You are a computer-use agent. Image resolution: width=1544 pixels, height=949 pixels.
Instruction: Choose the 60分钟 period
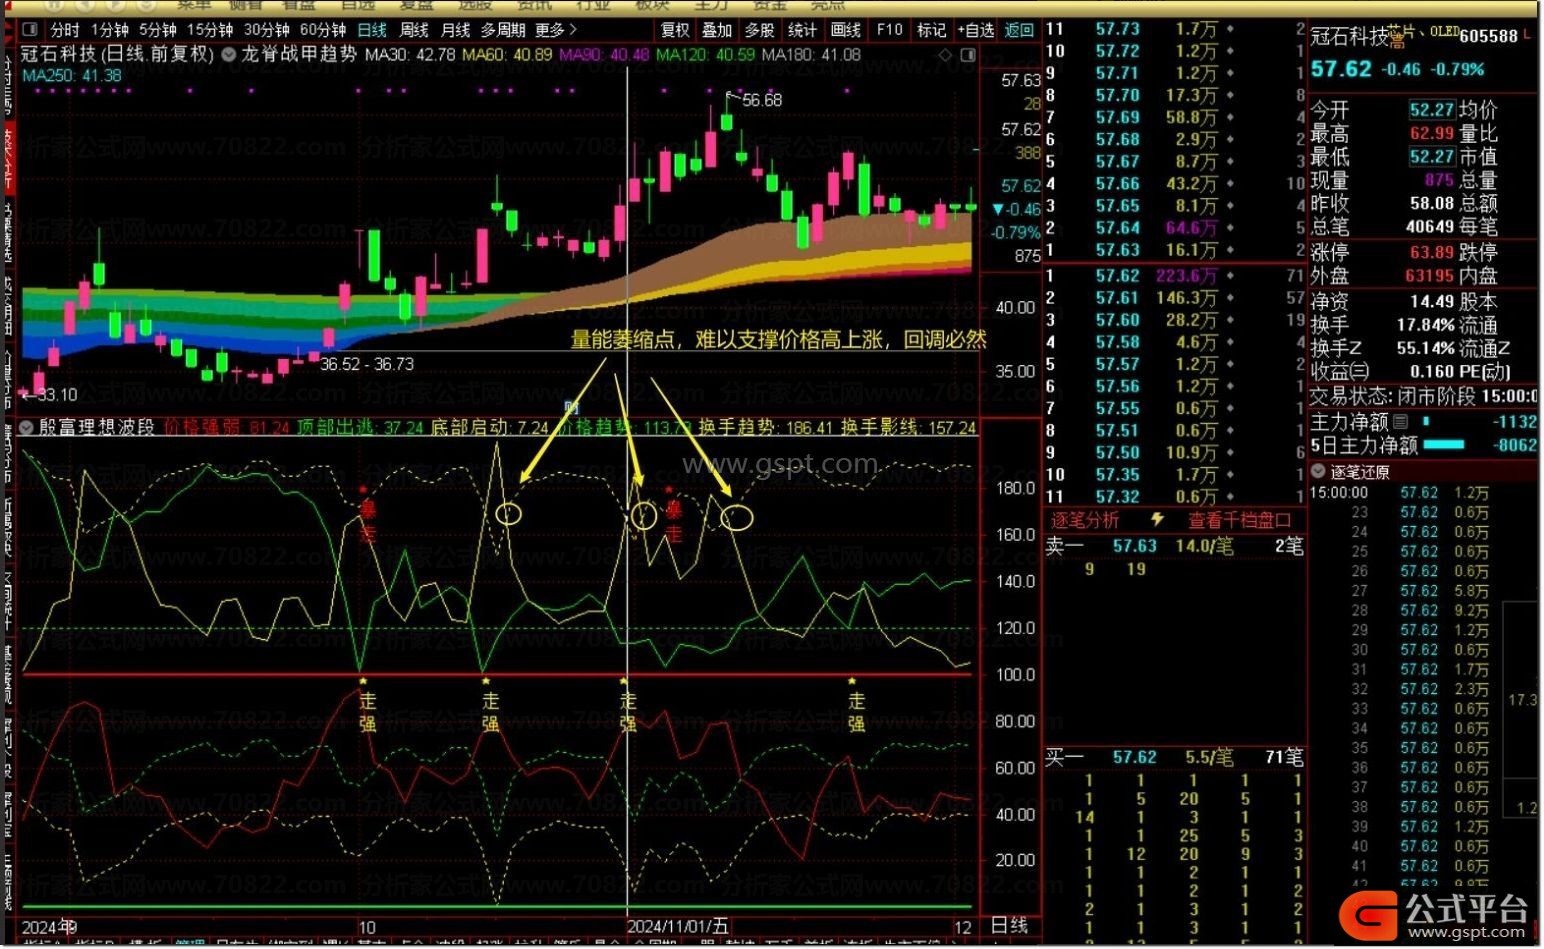[x=322, y=30]
